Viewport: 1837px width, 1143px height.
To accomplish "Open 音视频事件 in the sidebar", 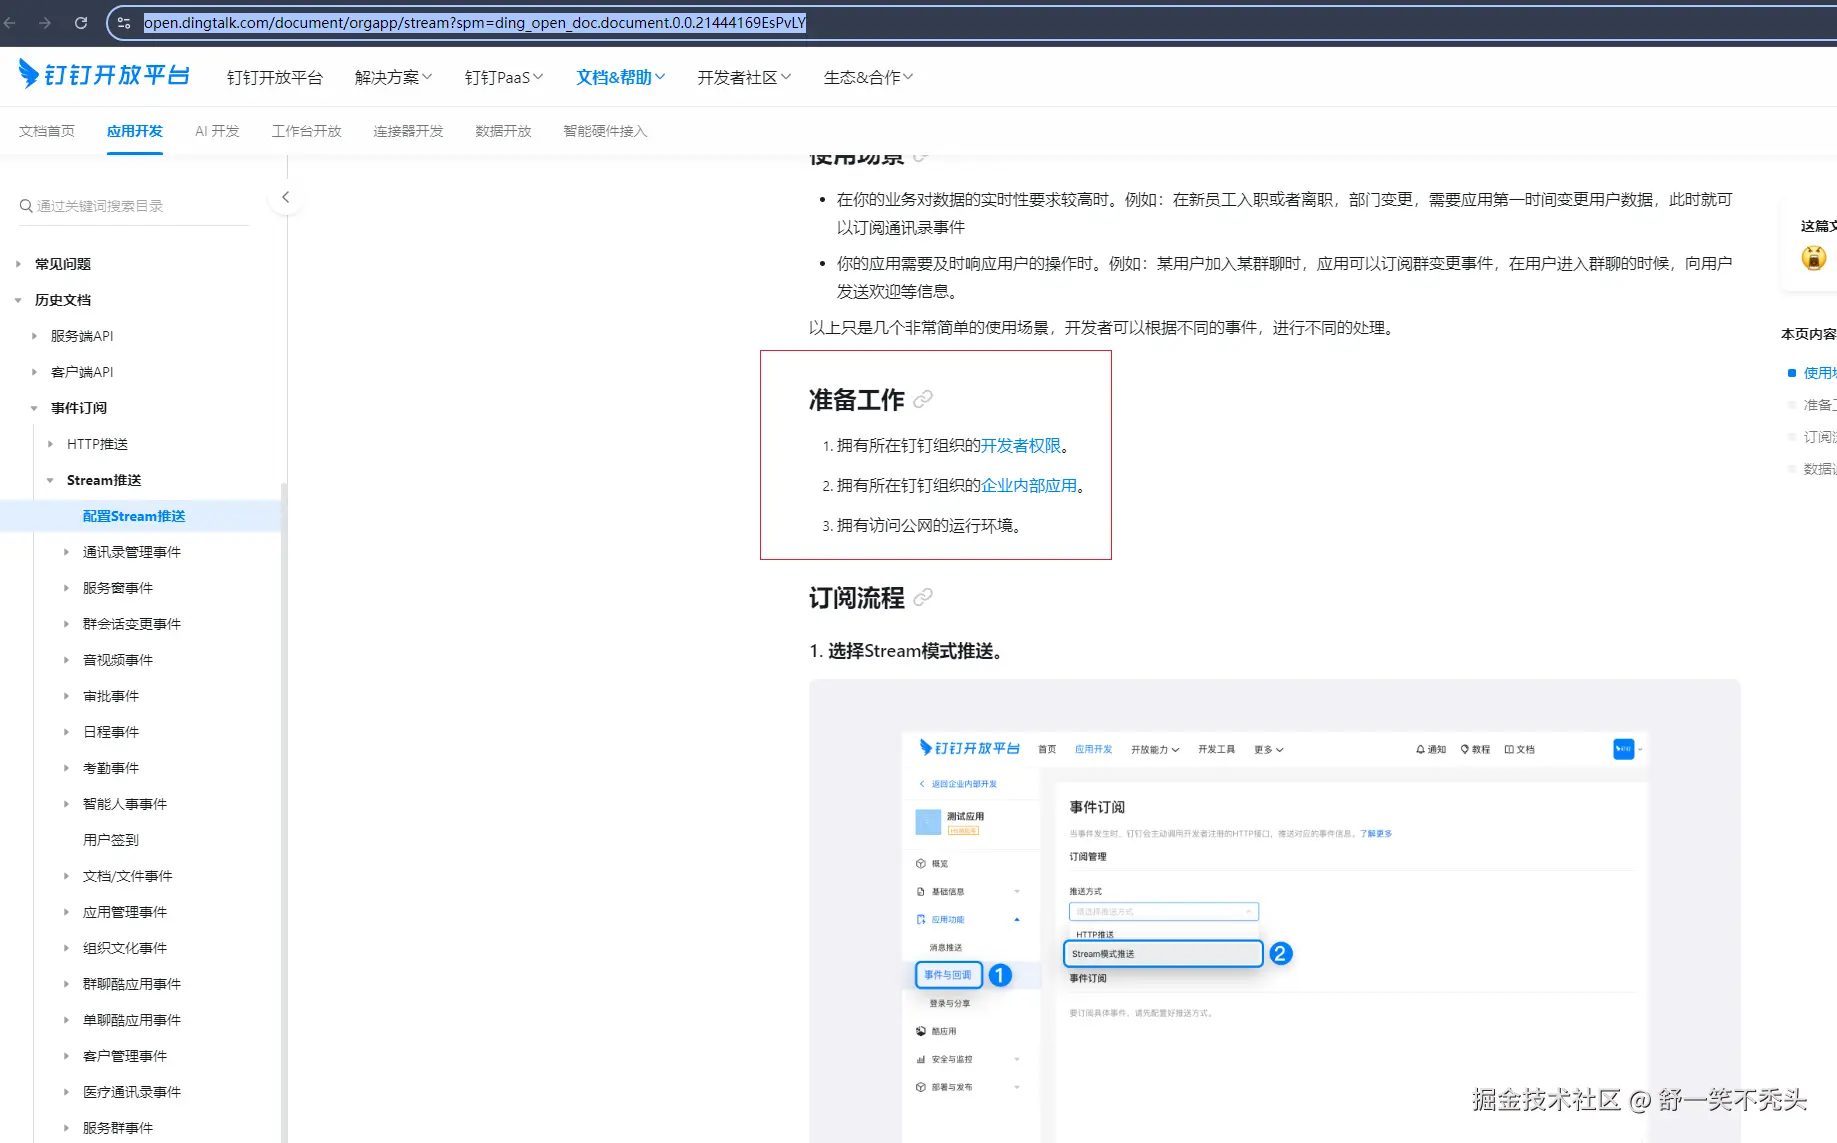I will point(118,660).
